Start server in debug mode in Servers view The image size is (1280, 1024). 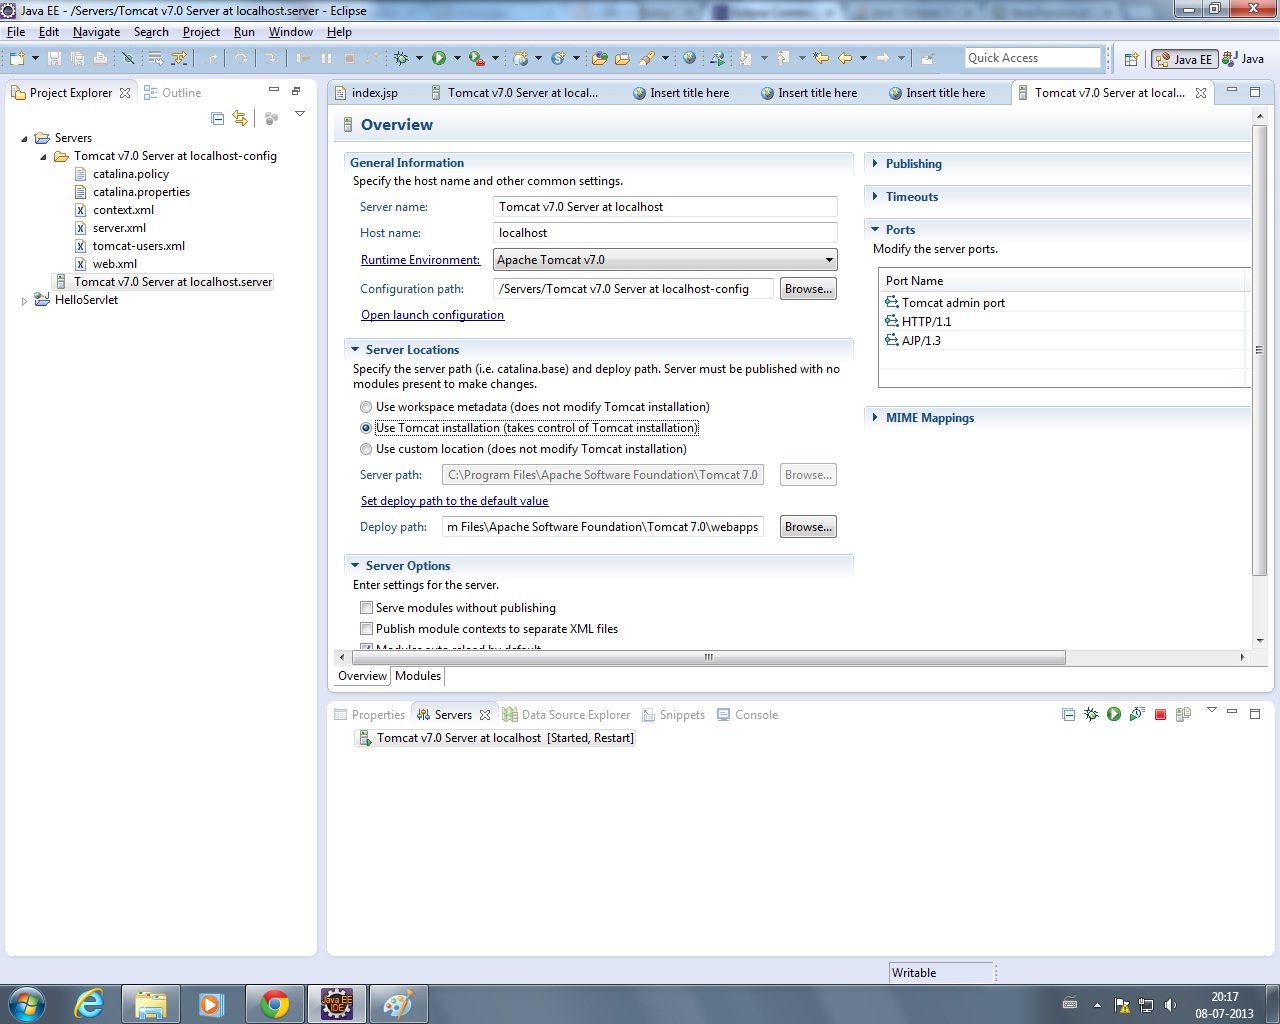[1091, 714]
